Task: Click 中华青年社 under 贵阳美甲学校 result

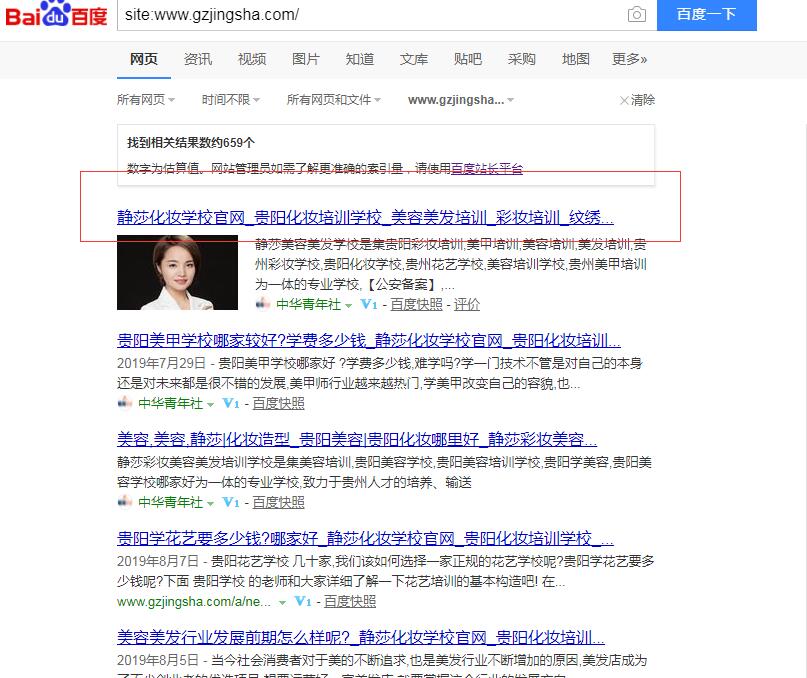Action: (x=170, y=403)
